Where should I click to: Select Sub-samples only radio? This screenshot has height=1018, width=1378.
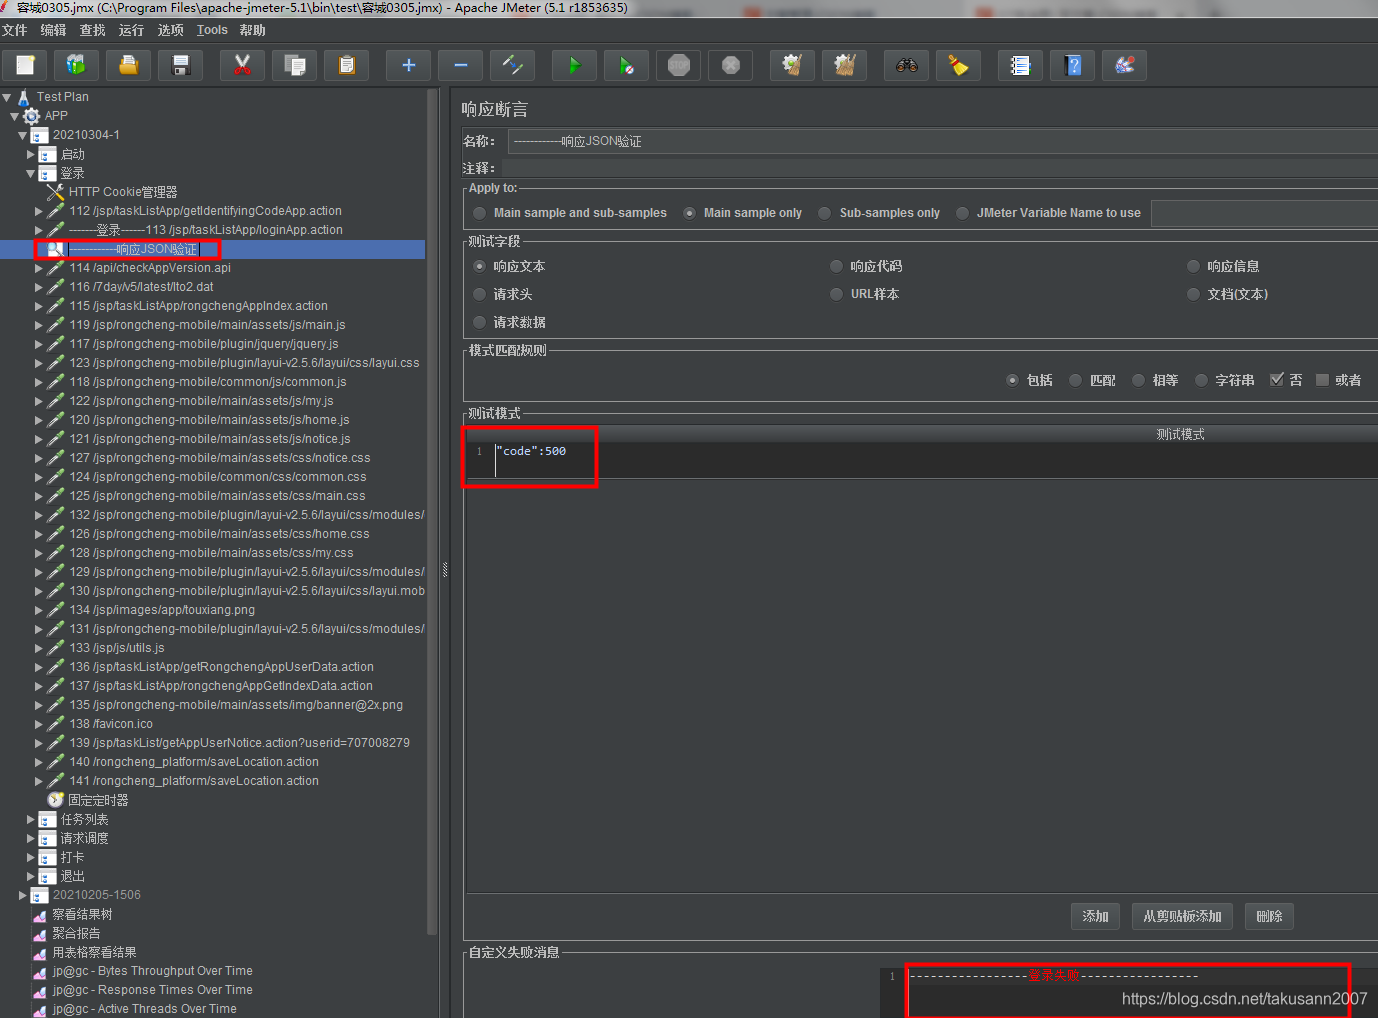coord(879,213)
